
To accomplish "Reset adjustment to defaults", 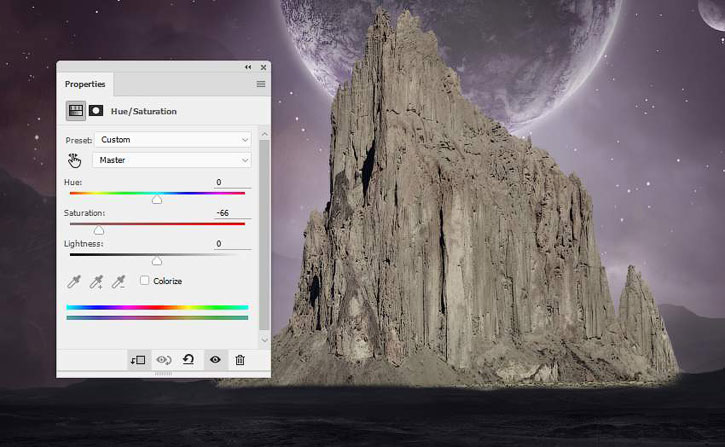I will click(188, 360).
